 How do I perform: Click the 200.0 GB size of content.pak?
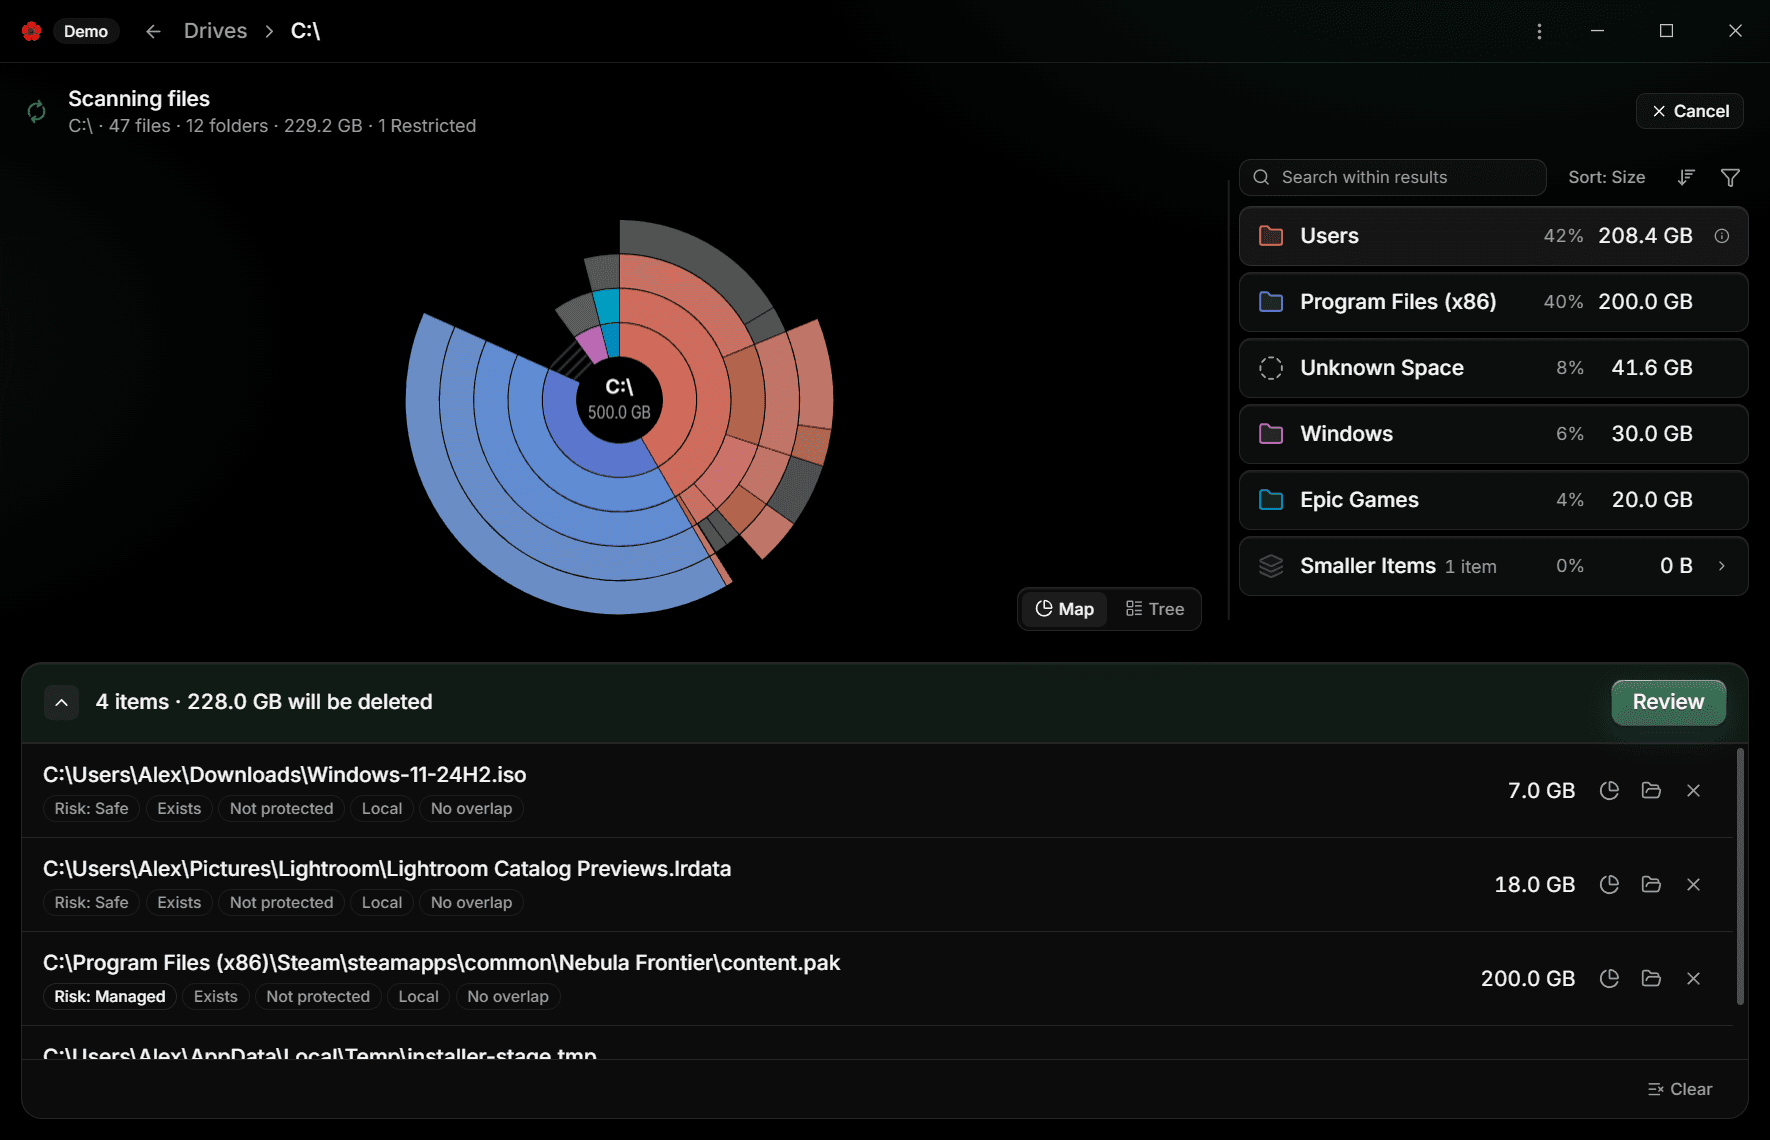tap(1528, 978)
